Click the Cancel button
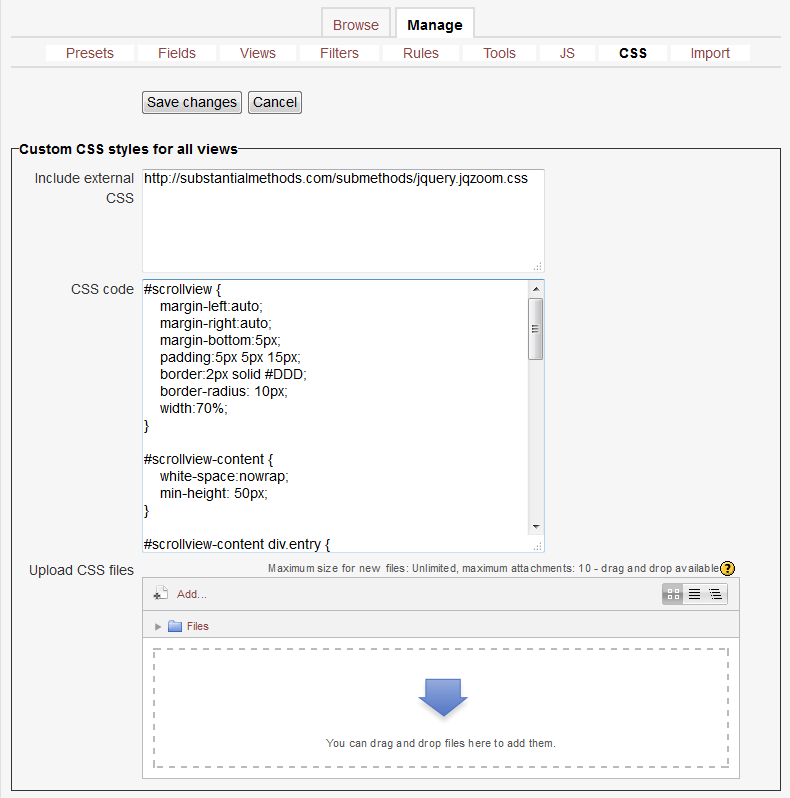The width and height of the screenshot is (790, 798). pyautogui.click(x=275, y=102)
